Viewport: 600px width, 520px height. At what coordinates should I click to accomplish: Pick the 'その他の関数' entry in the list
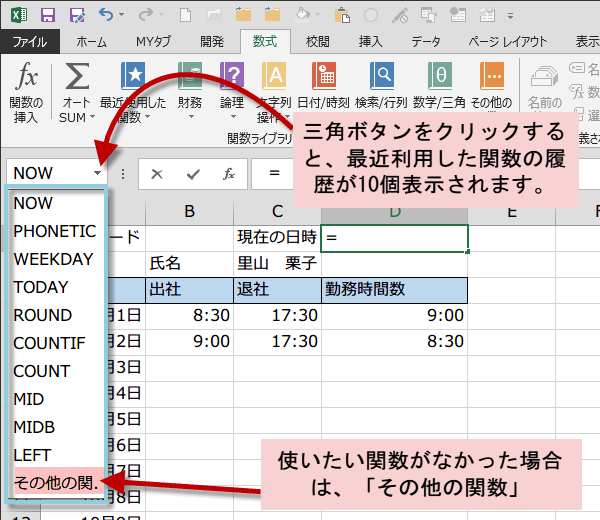click(x=55, y=484)
